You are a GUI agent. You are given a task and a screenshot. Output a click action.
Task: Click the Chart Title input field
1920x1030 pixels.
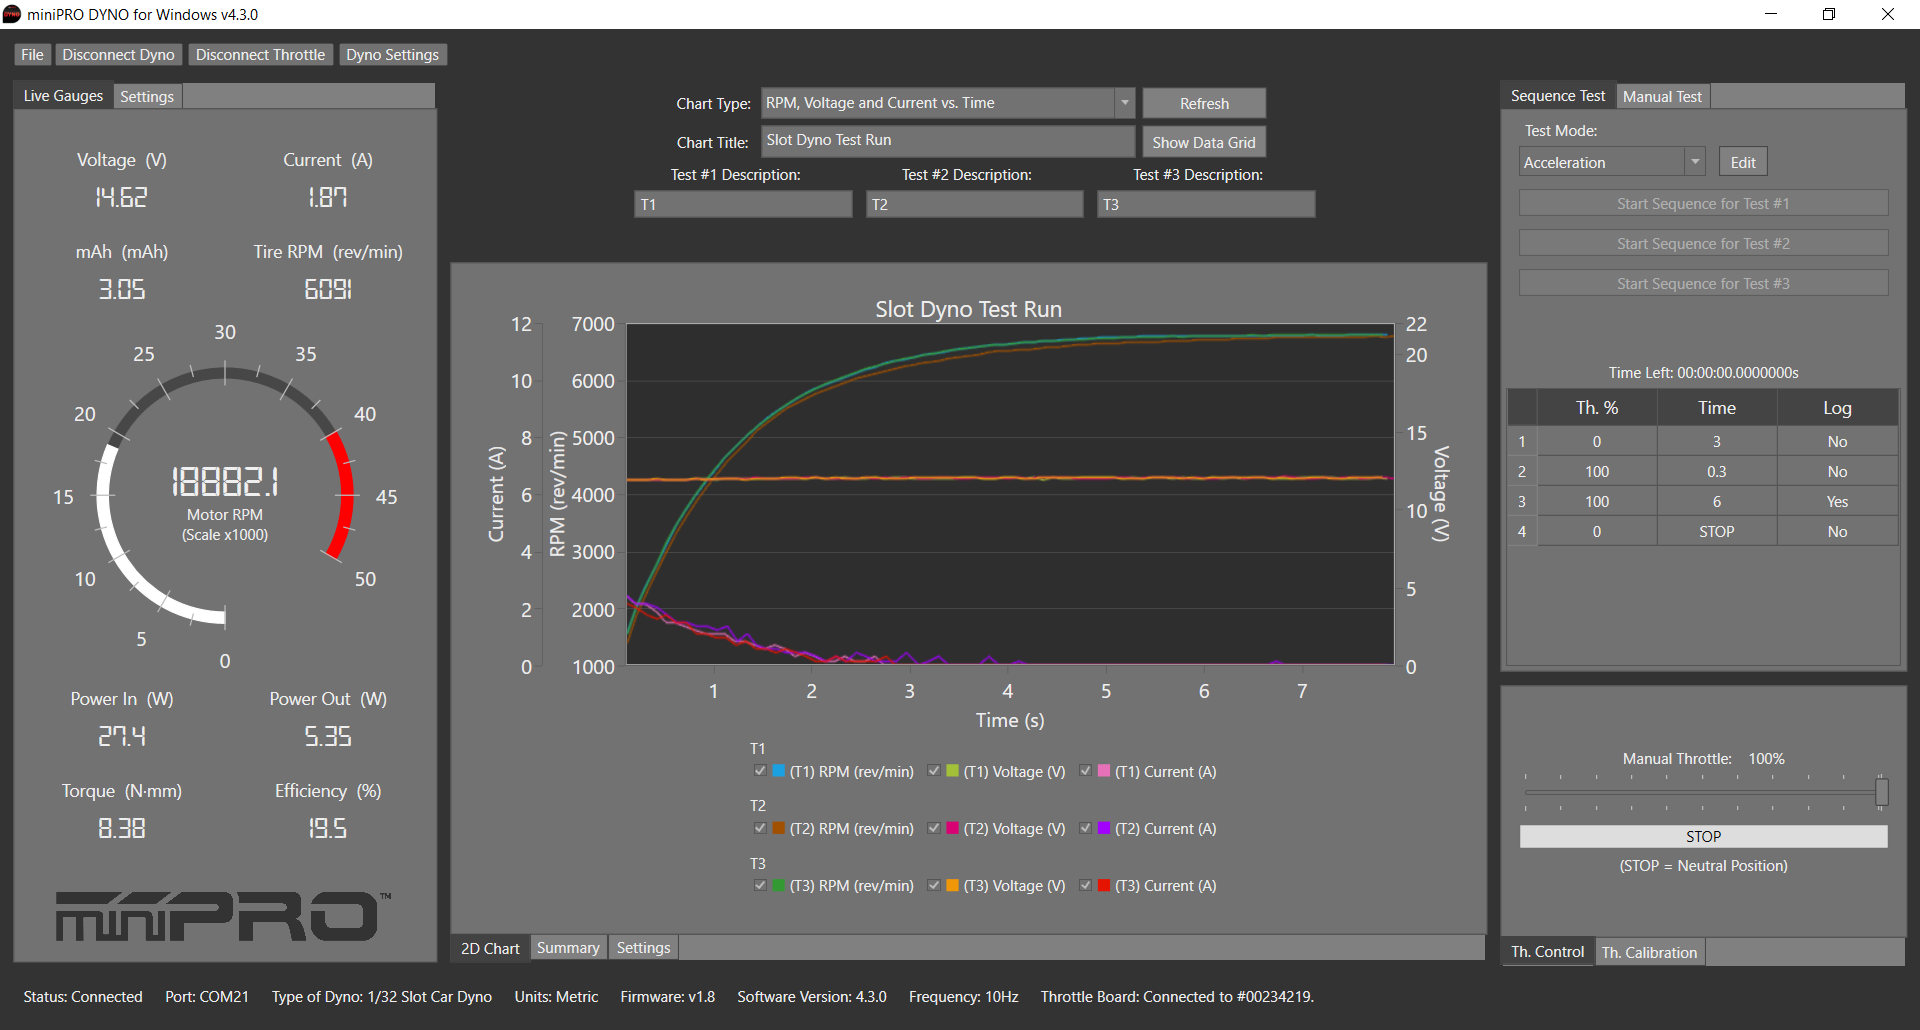[948, 141]
